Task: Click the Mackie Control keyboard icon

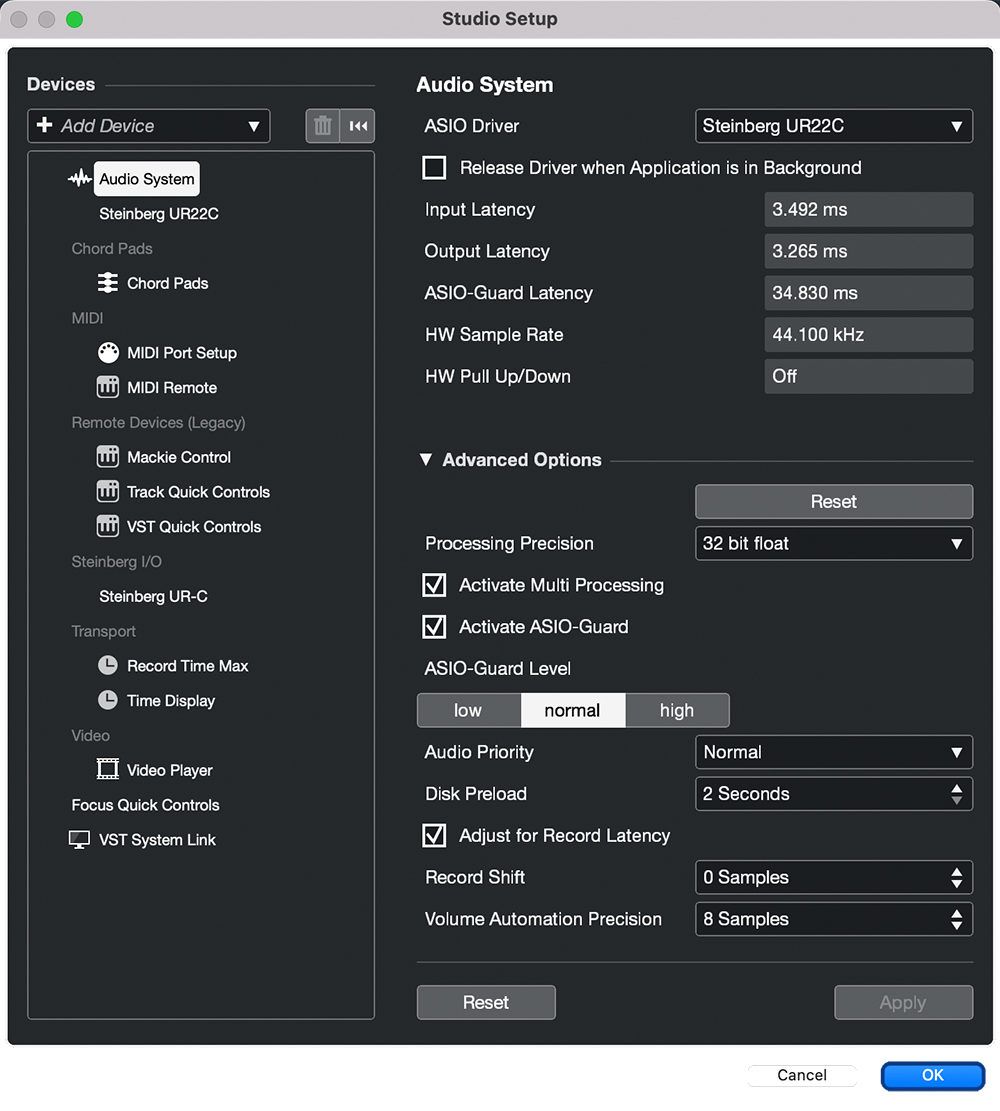Action: point(108,457)
